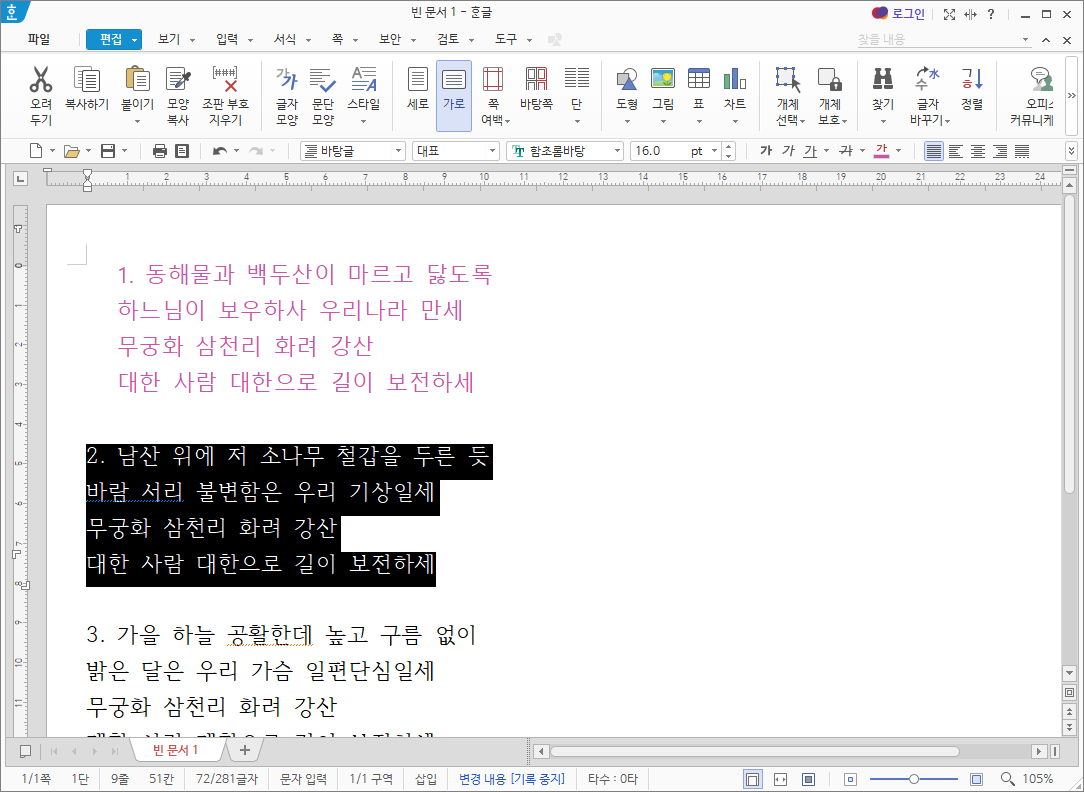Click the 개체 보호 object protect icon
This screenshot has height=792, width=1084.
[x=830, y=79]
